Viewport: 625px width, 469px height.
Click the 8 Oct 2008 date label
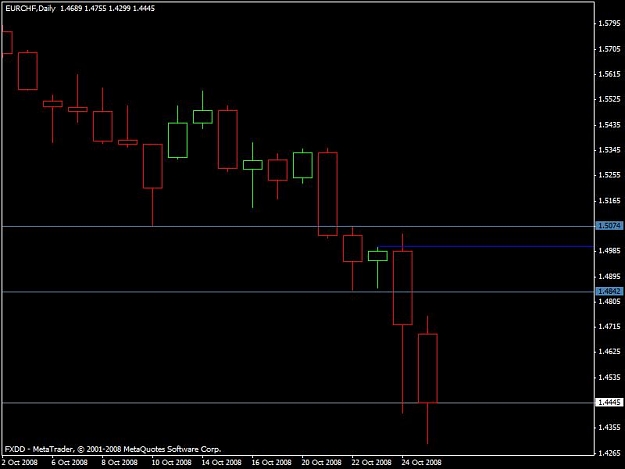(119, 462)
